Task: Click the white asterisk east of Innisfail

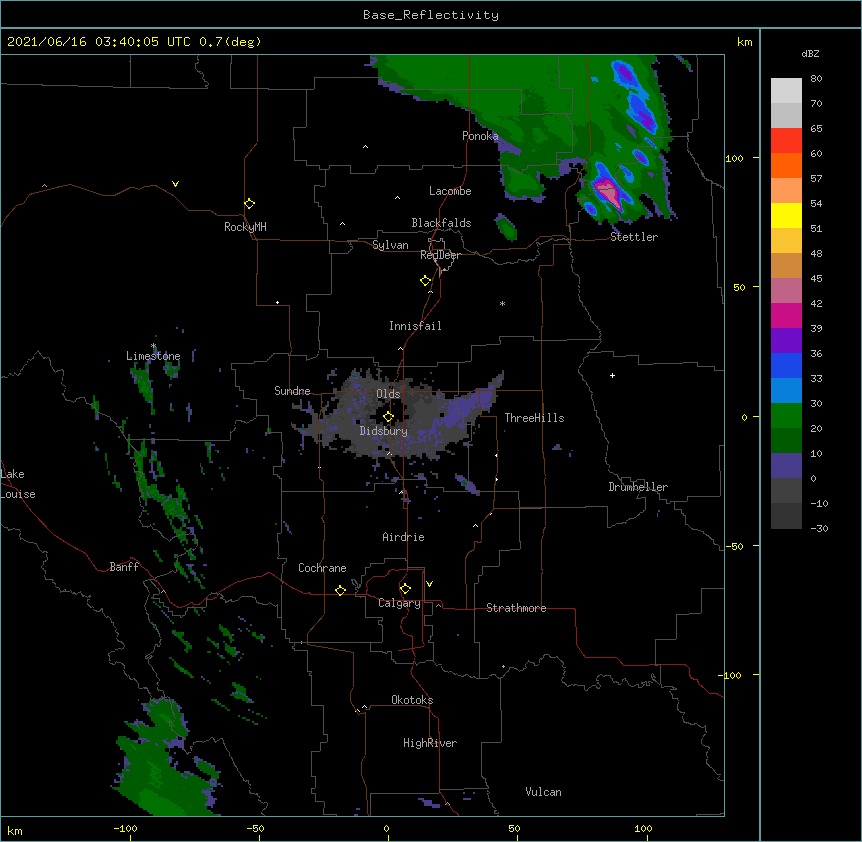Action: pyautogui.click(x=502, y=303)
